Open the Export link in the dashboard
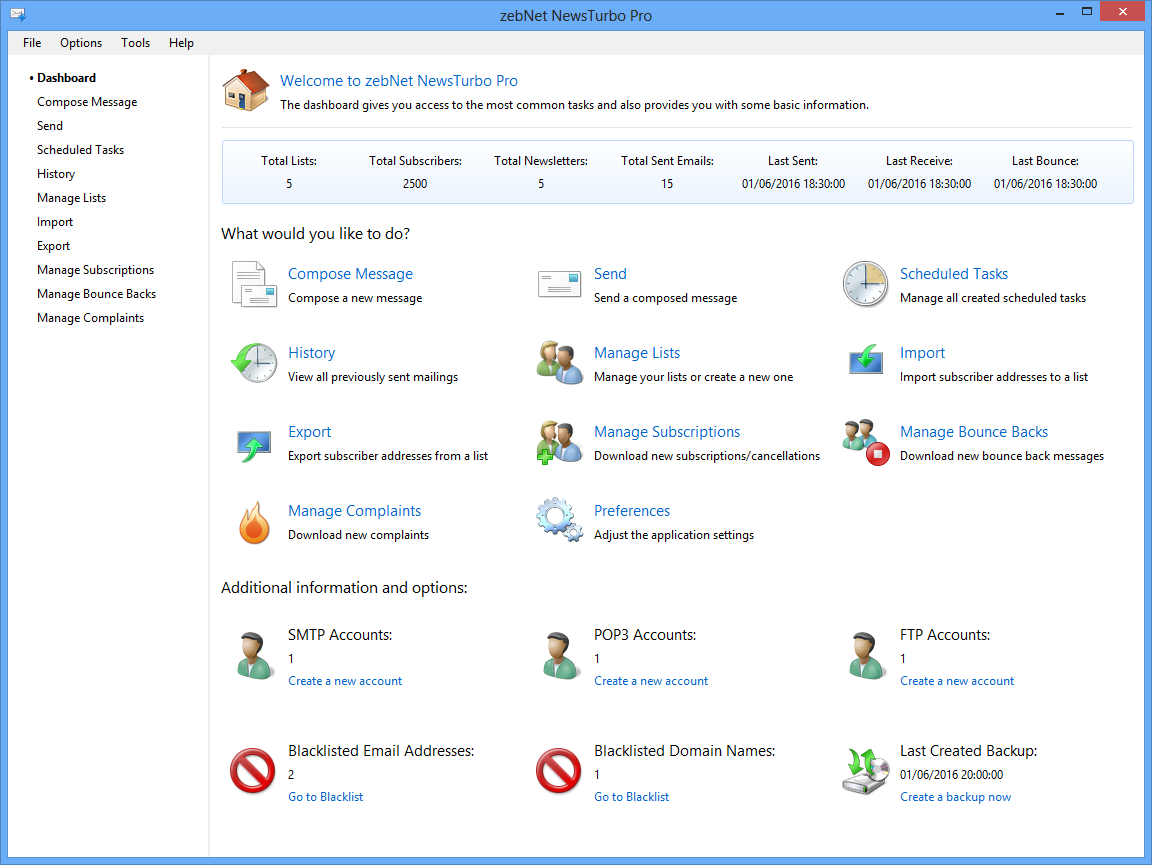This screenshot has height=865, width=1152. click(309, 432)
